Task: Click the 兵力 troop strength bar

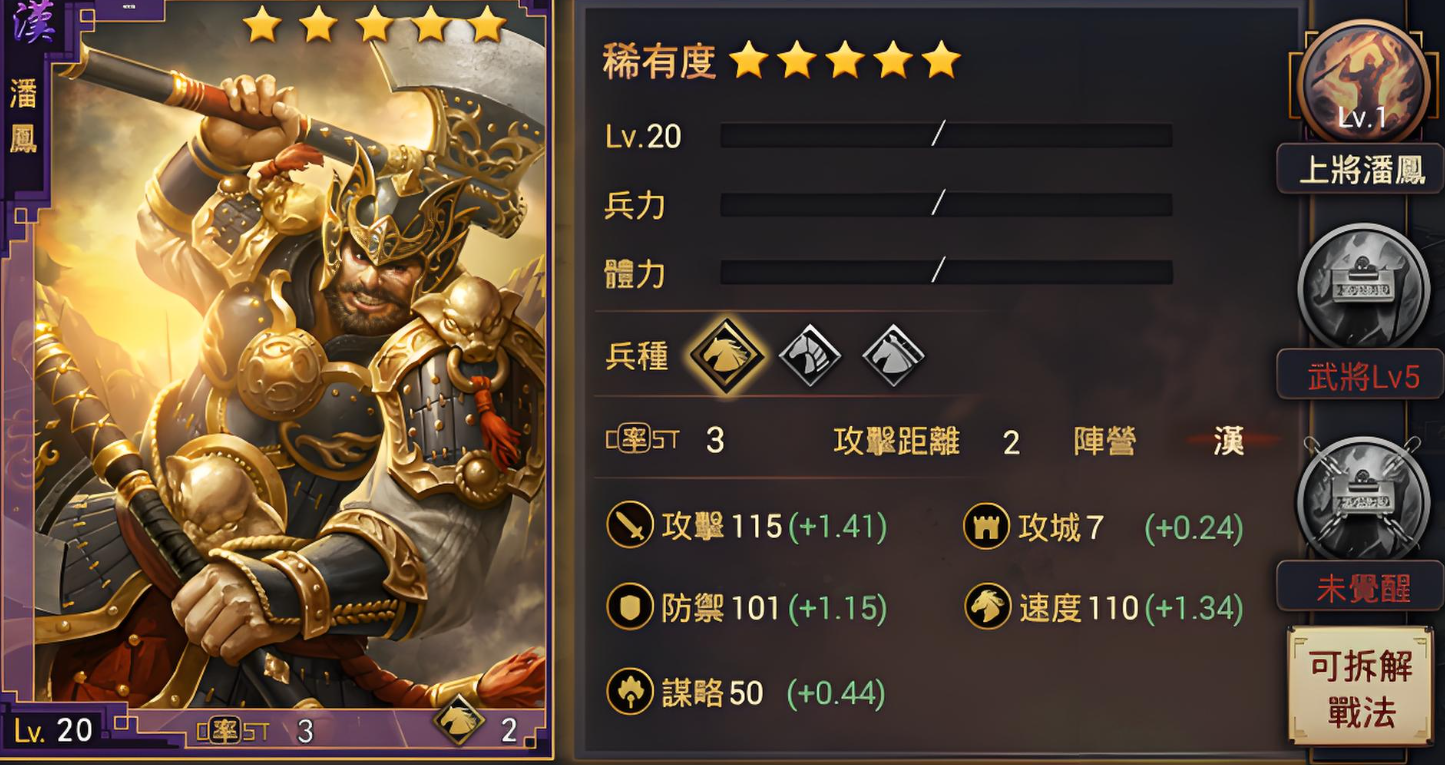Action: click(946, 204)
